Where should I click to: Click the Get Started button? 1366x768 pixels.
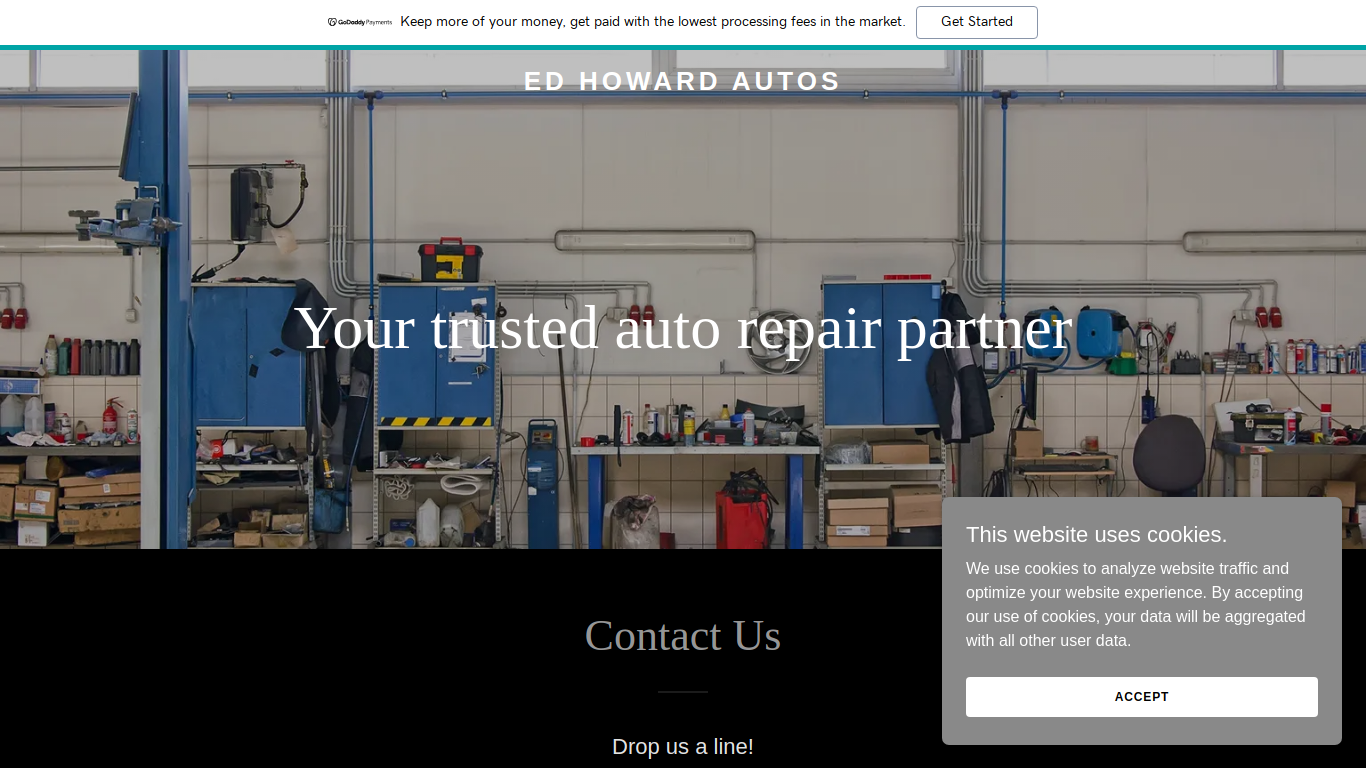tap(977, 22)
